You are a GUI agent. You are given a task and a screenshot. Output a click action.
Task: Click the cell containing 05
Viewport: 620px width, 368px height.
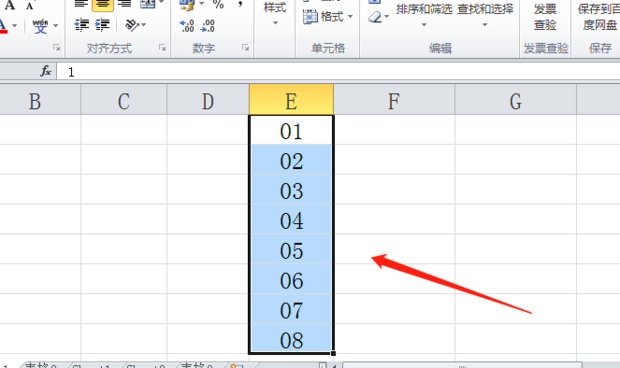pos(291,249)
